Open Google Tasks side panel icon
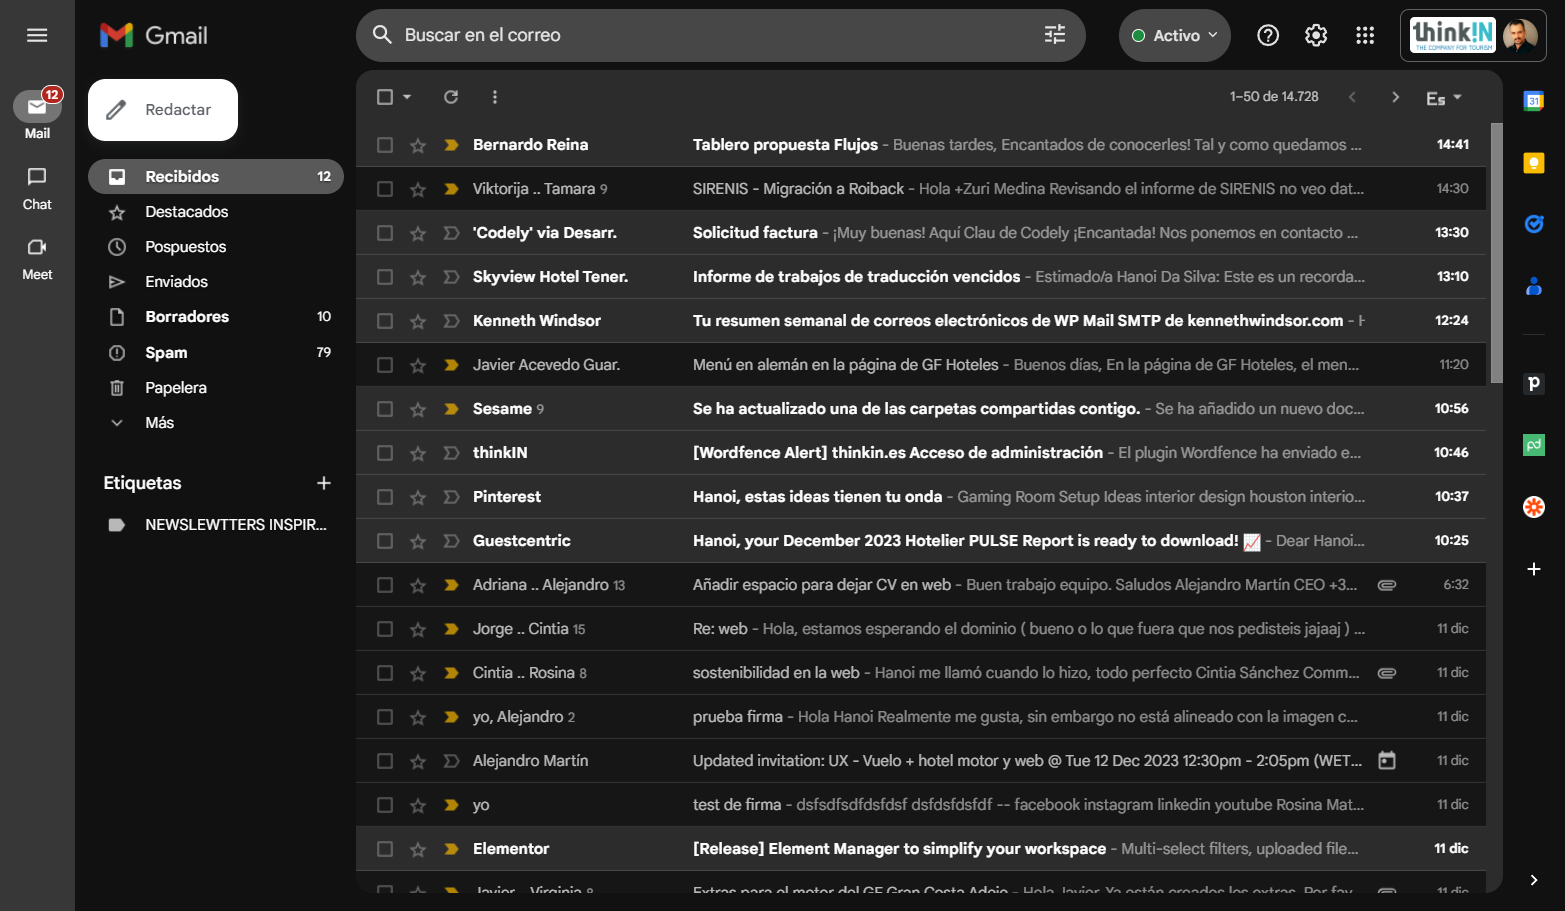This screenshot has height=911, width=1565. point(1533,224)
